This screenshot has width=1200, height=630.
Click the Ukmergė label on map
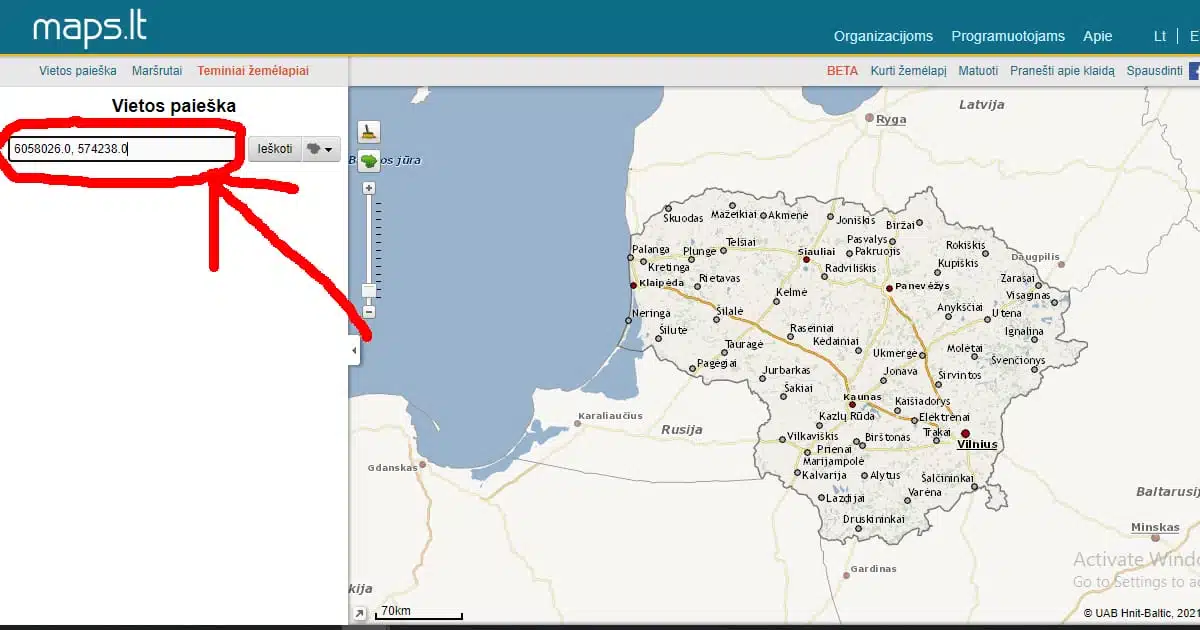coord(895,353)
